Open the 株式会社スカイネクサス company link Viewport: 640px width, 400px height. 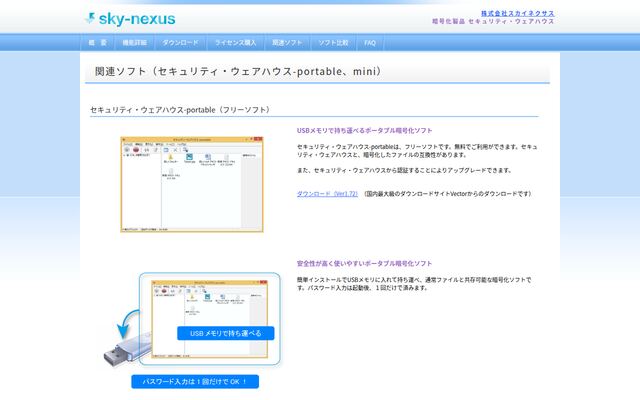coord(517,13)
